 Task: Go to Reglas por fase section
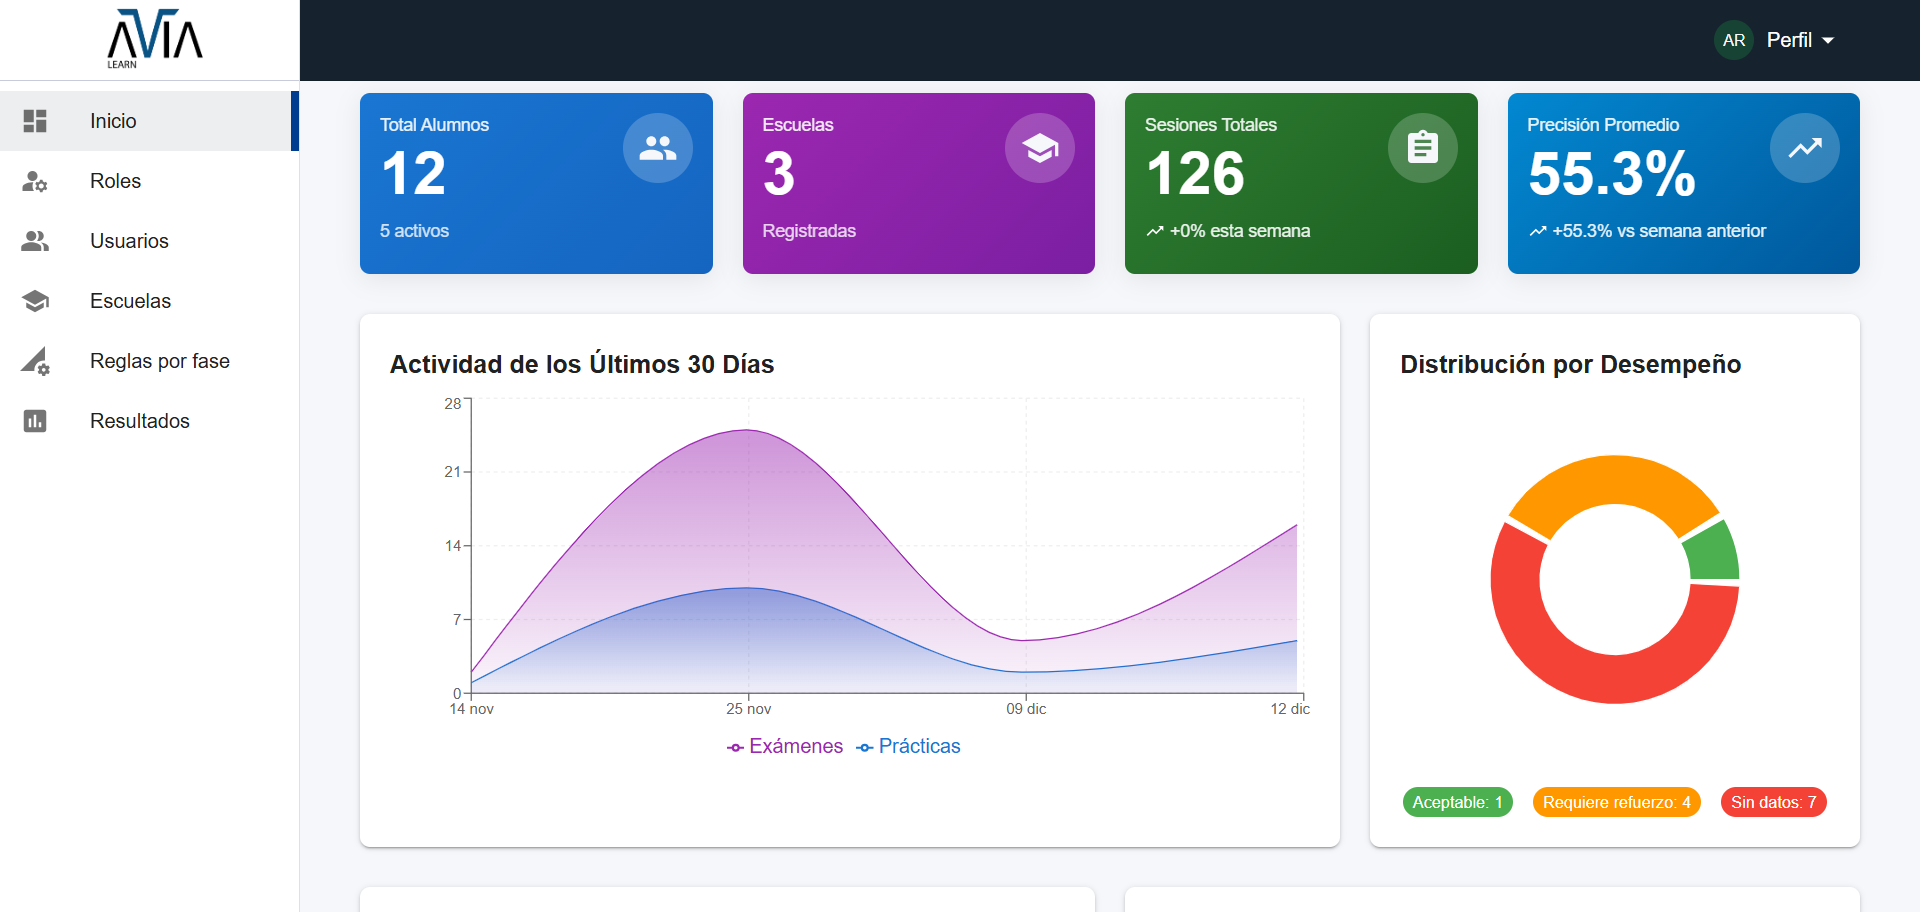tap(160, 361)
